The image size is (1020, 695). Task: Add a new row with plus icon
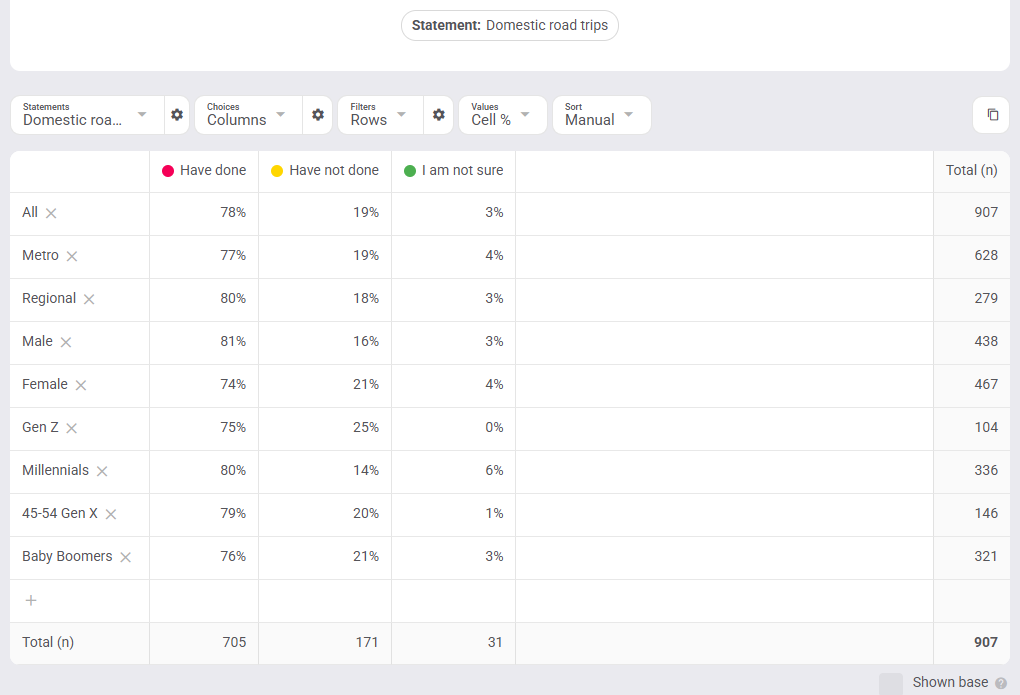pyautogui.click(x=31, y=600)
